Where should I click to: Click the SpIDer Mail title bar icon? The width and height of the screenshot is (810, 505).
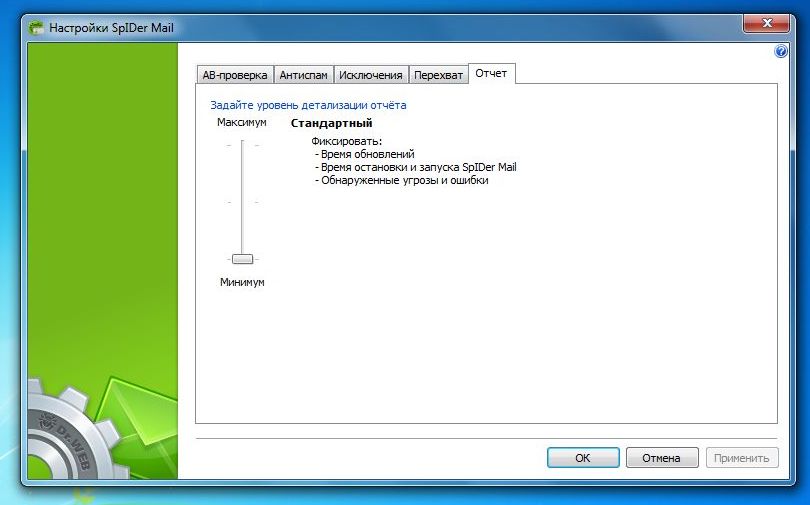[x=36, y=28]
